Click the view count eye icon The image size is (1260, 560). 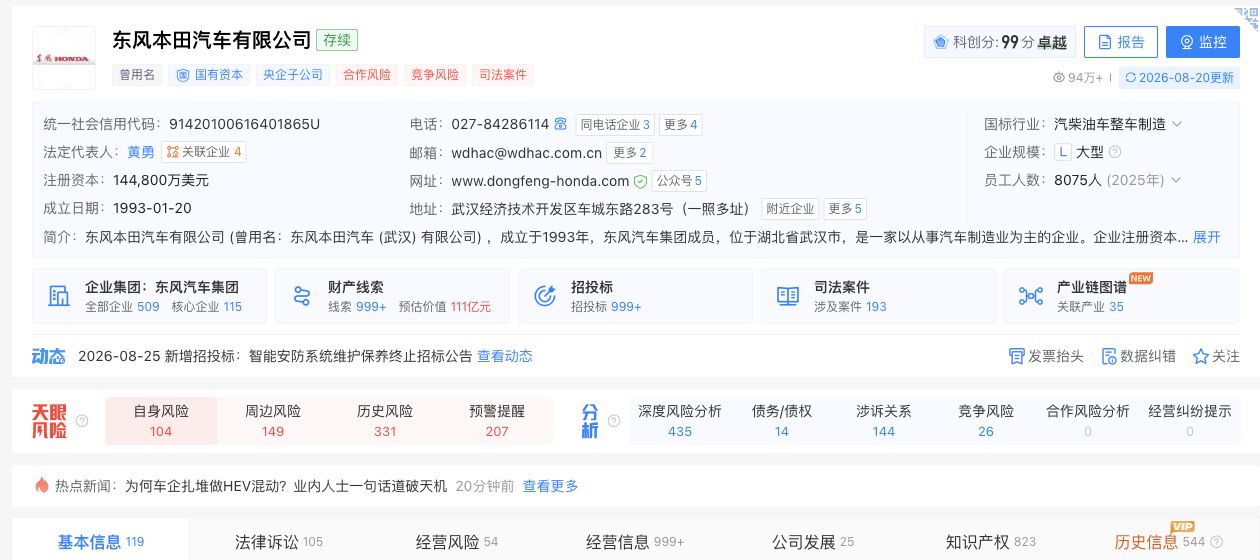(x=1060, y=77)
